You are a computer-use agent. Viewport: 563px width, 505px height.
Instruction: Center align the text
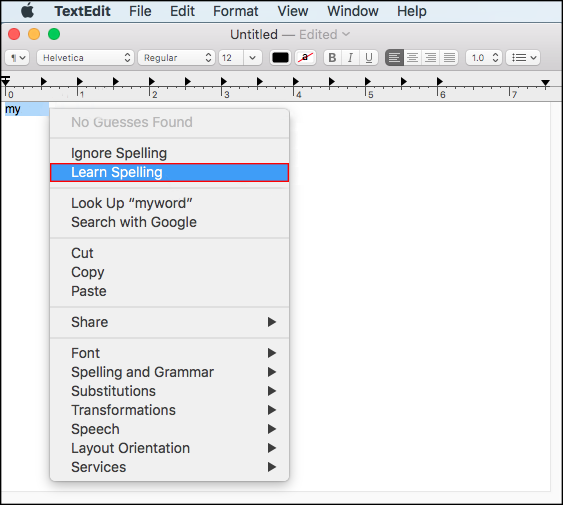coord(413,57)
